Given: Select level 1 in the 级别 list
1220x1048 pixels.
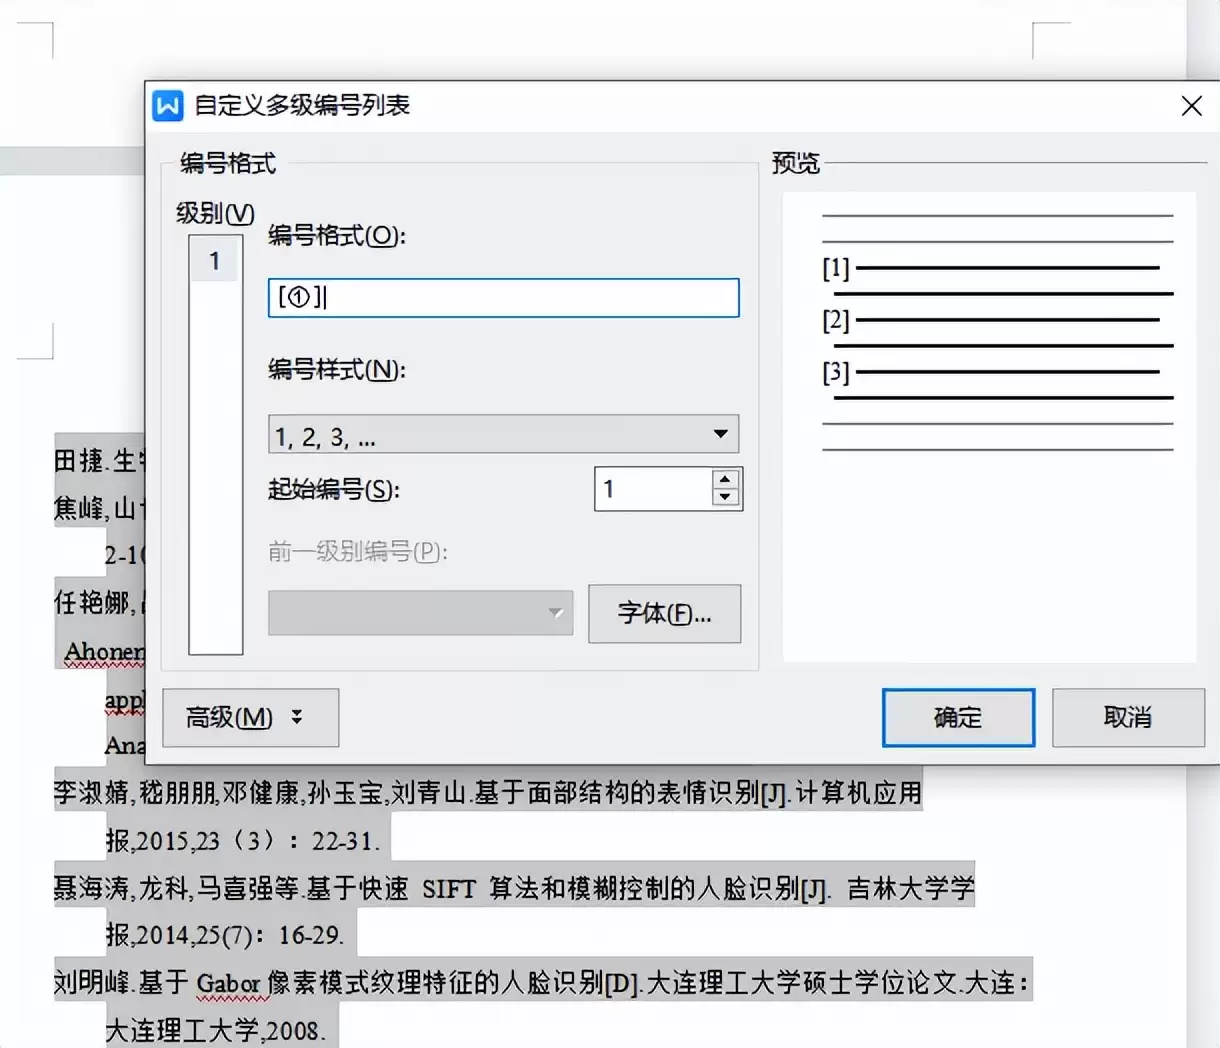Looking at the screenshot, I should click(215, 261).
